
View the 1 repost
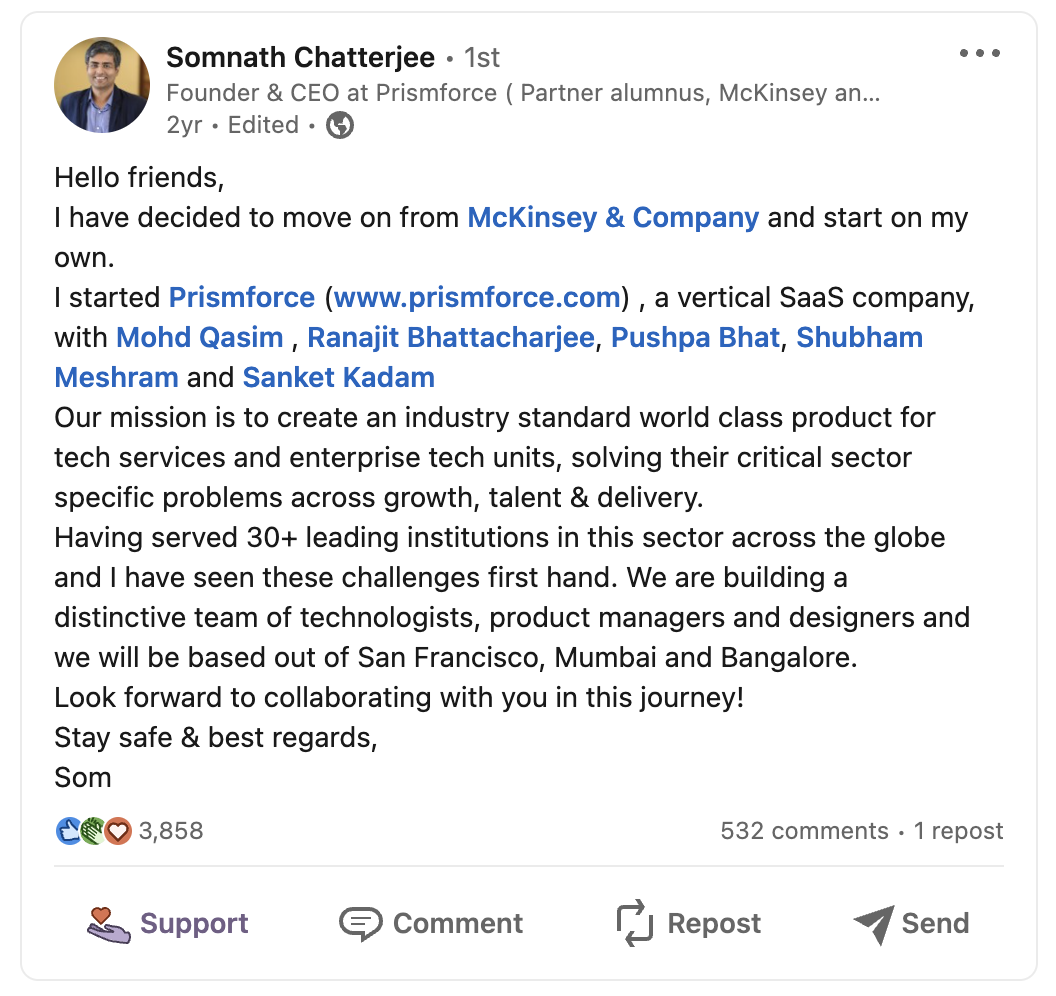tap(958, 830)
